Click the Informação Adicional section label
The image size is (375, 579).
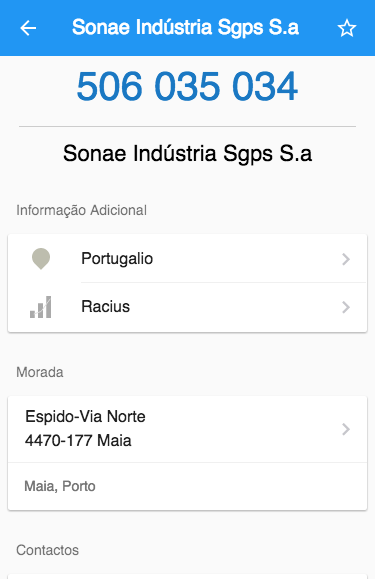coord(81,210)
